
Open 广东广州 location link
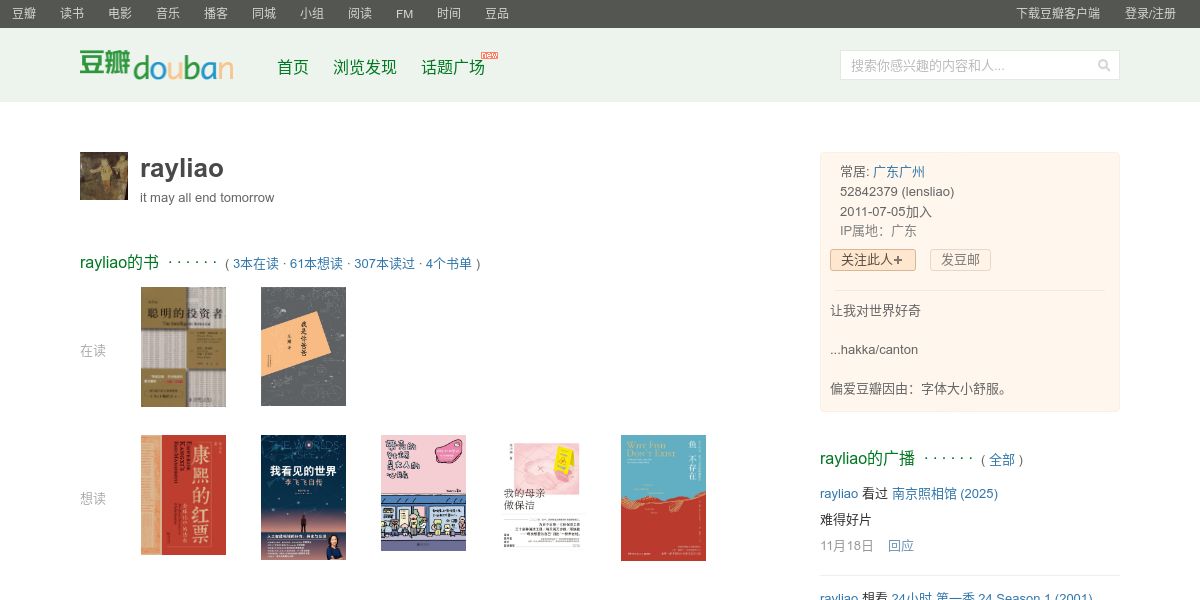point(899,171)
